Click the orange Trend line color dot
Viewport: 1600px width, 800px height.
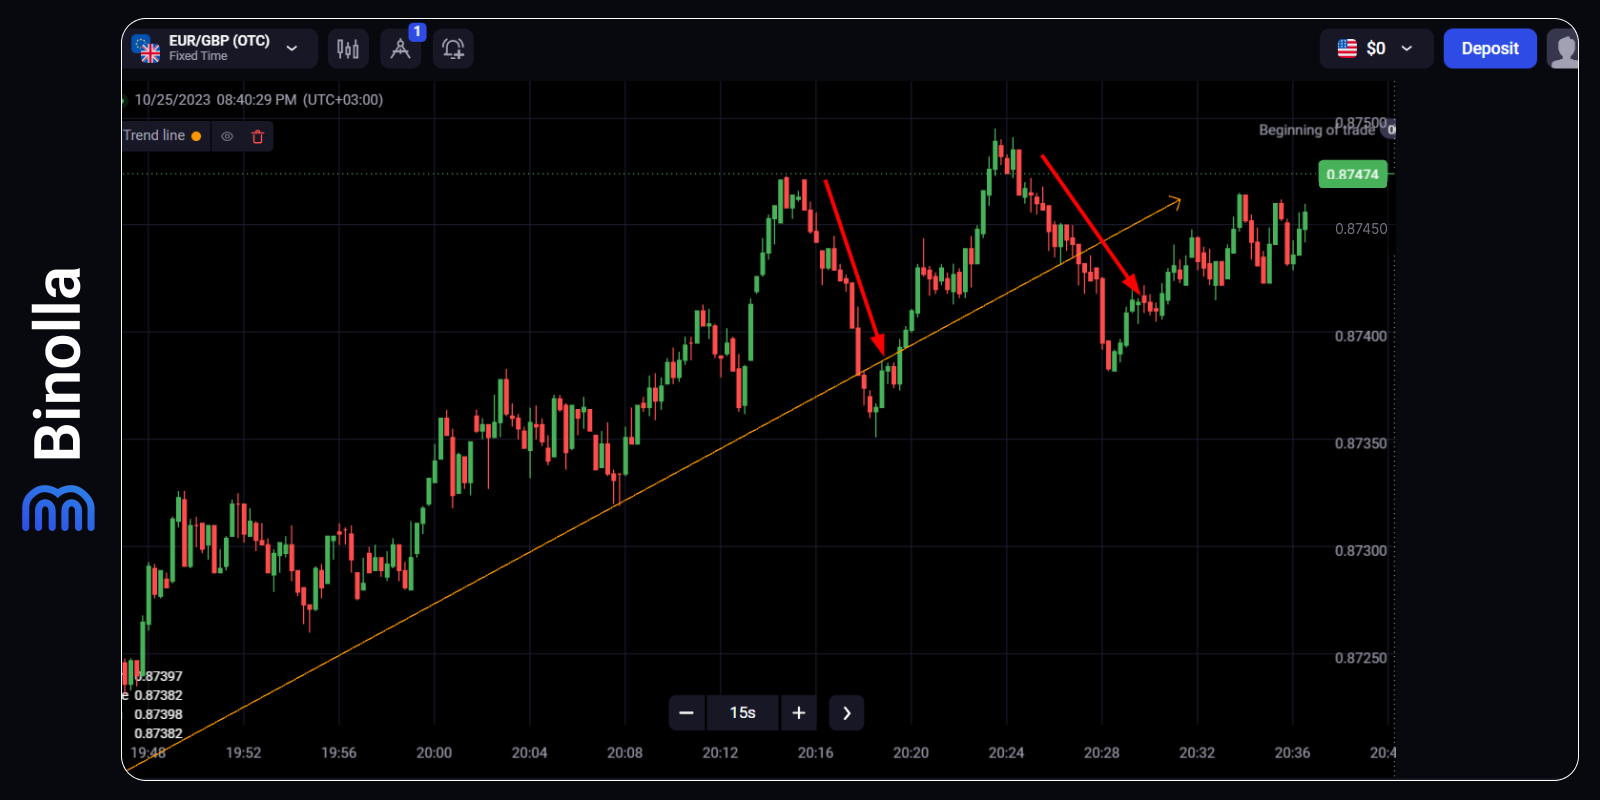pos(196,137)
